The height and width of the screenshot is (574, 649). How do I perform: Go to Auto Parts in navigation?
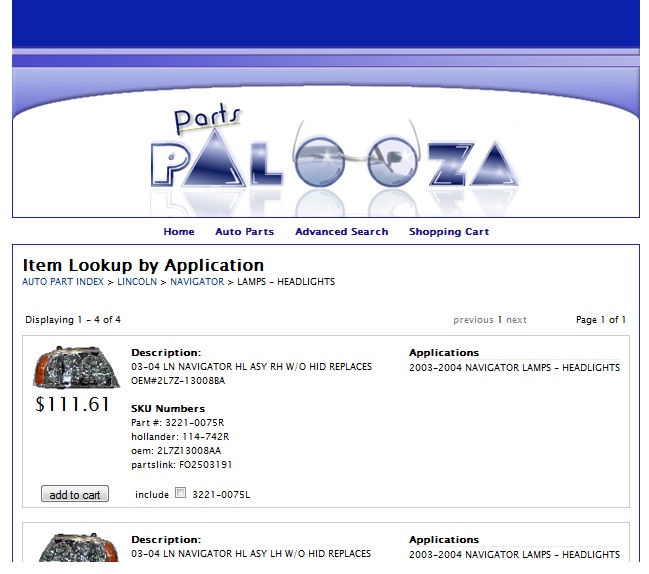click(x=244, y=232)
